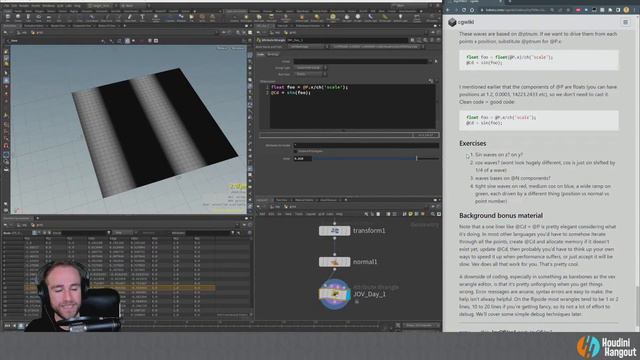Toggle bypass flag on transform1 node
Viewport: 640px width, 360px height.
point(322,231)
